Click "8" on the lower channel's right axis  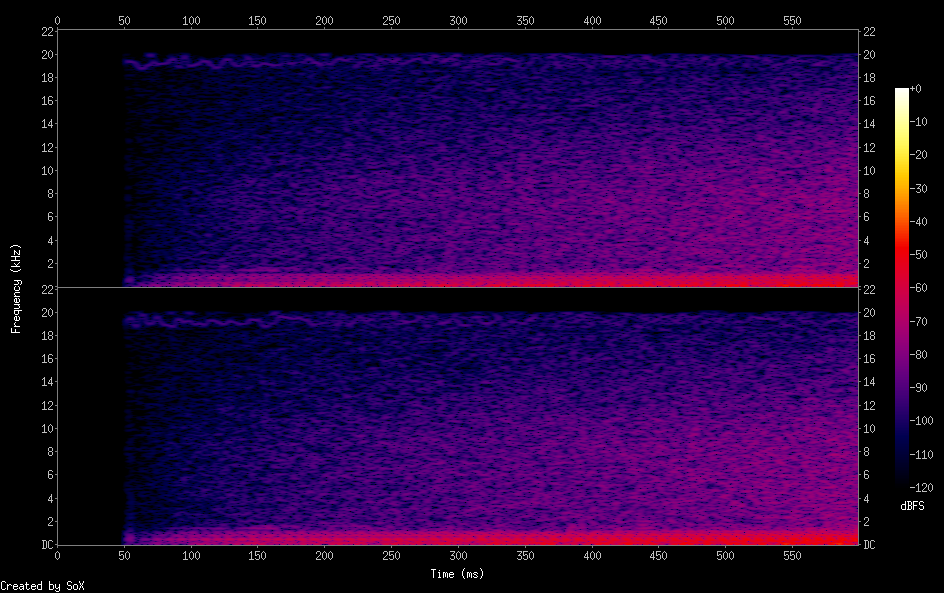(866, 452)
